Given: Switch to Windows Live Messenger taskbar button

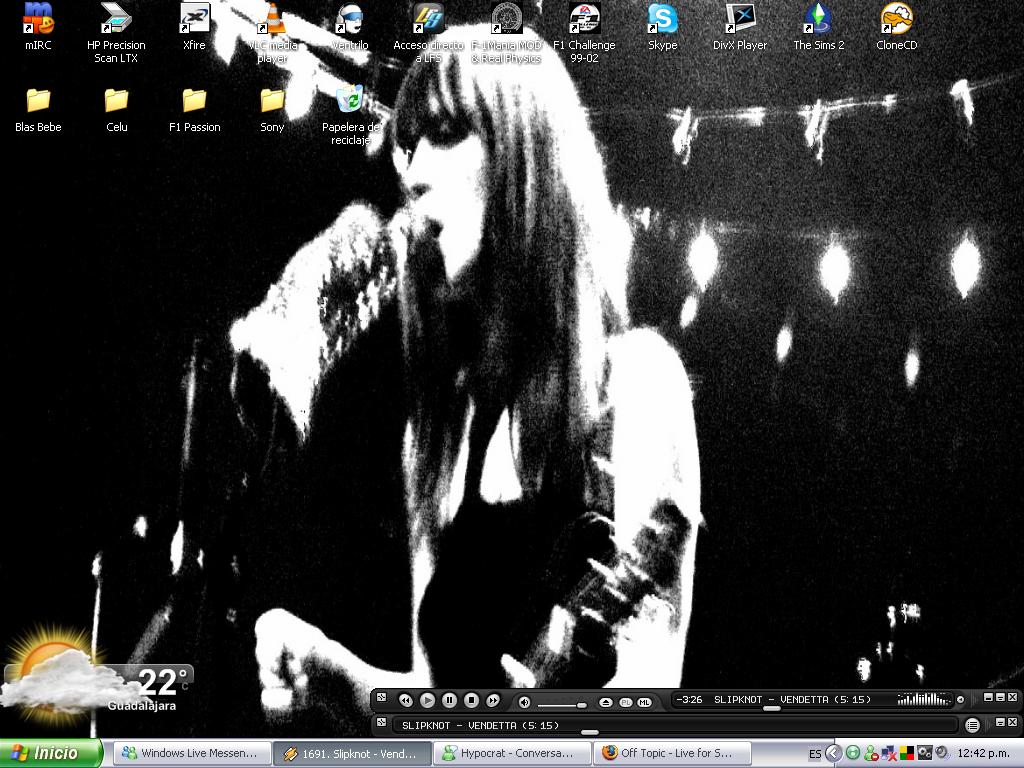Looking at the screenshot, I should coord(191,754).
